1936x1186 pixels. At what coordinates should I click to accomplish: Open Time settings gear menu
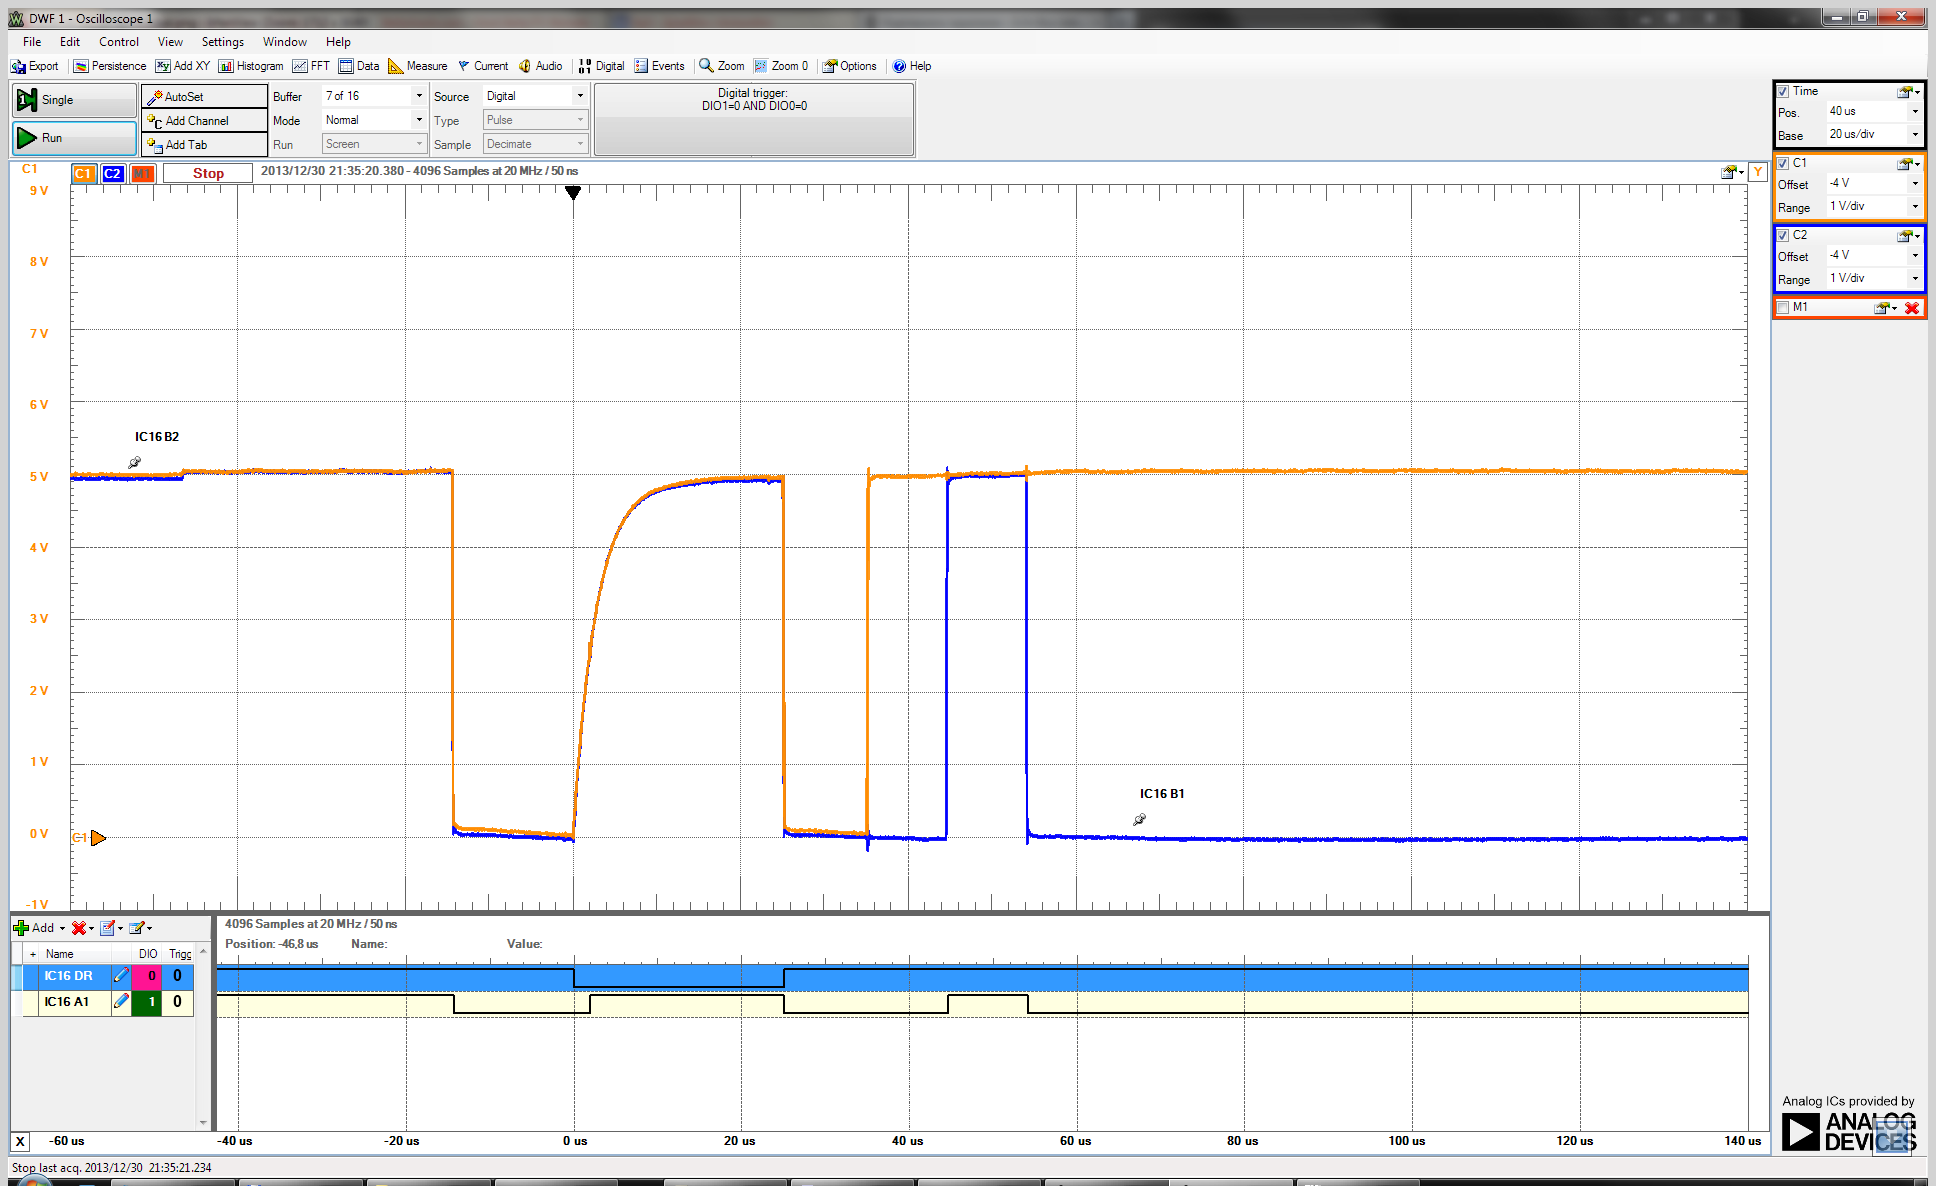point(1908,92)
